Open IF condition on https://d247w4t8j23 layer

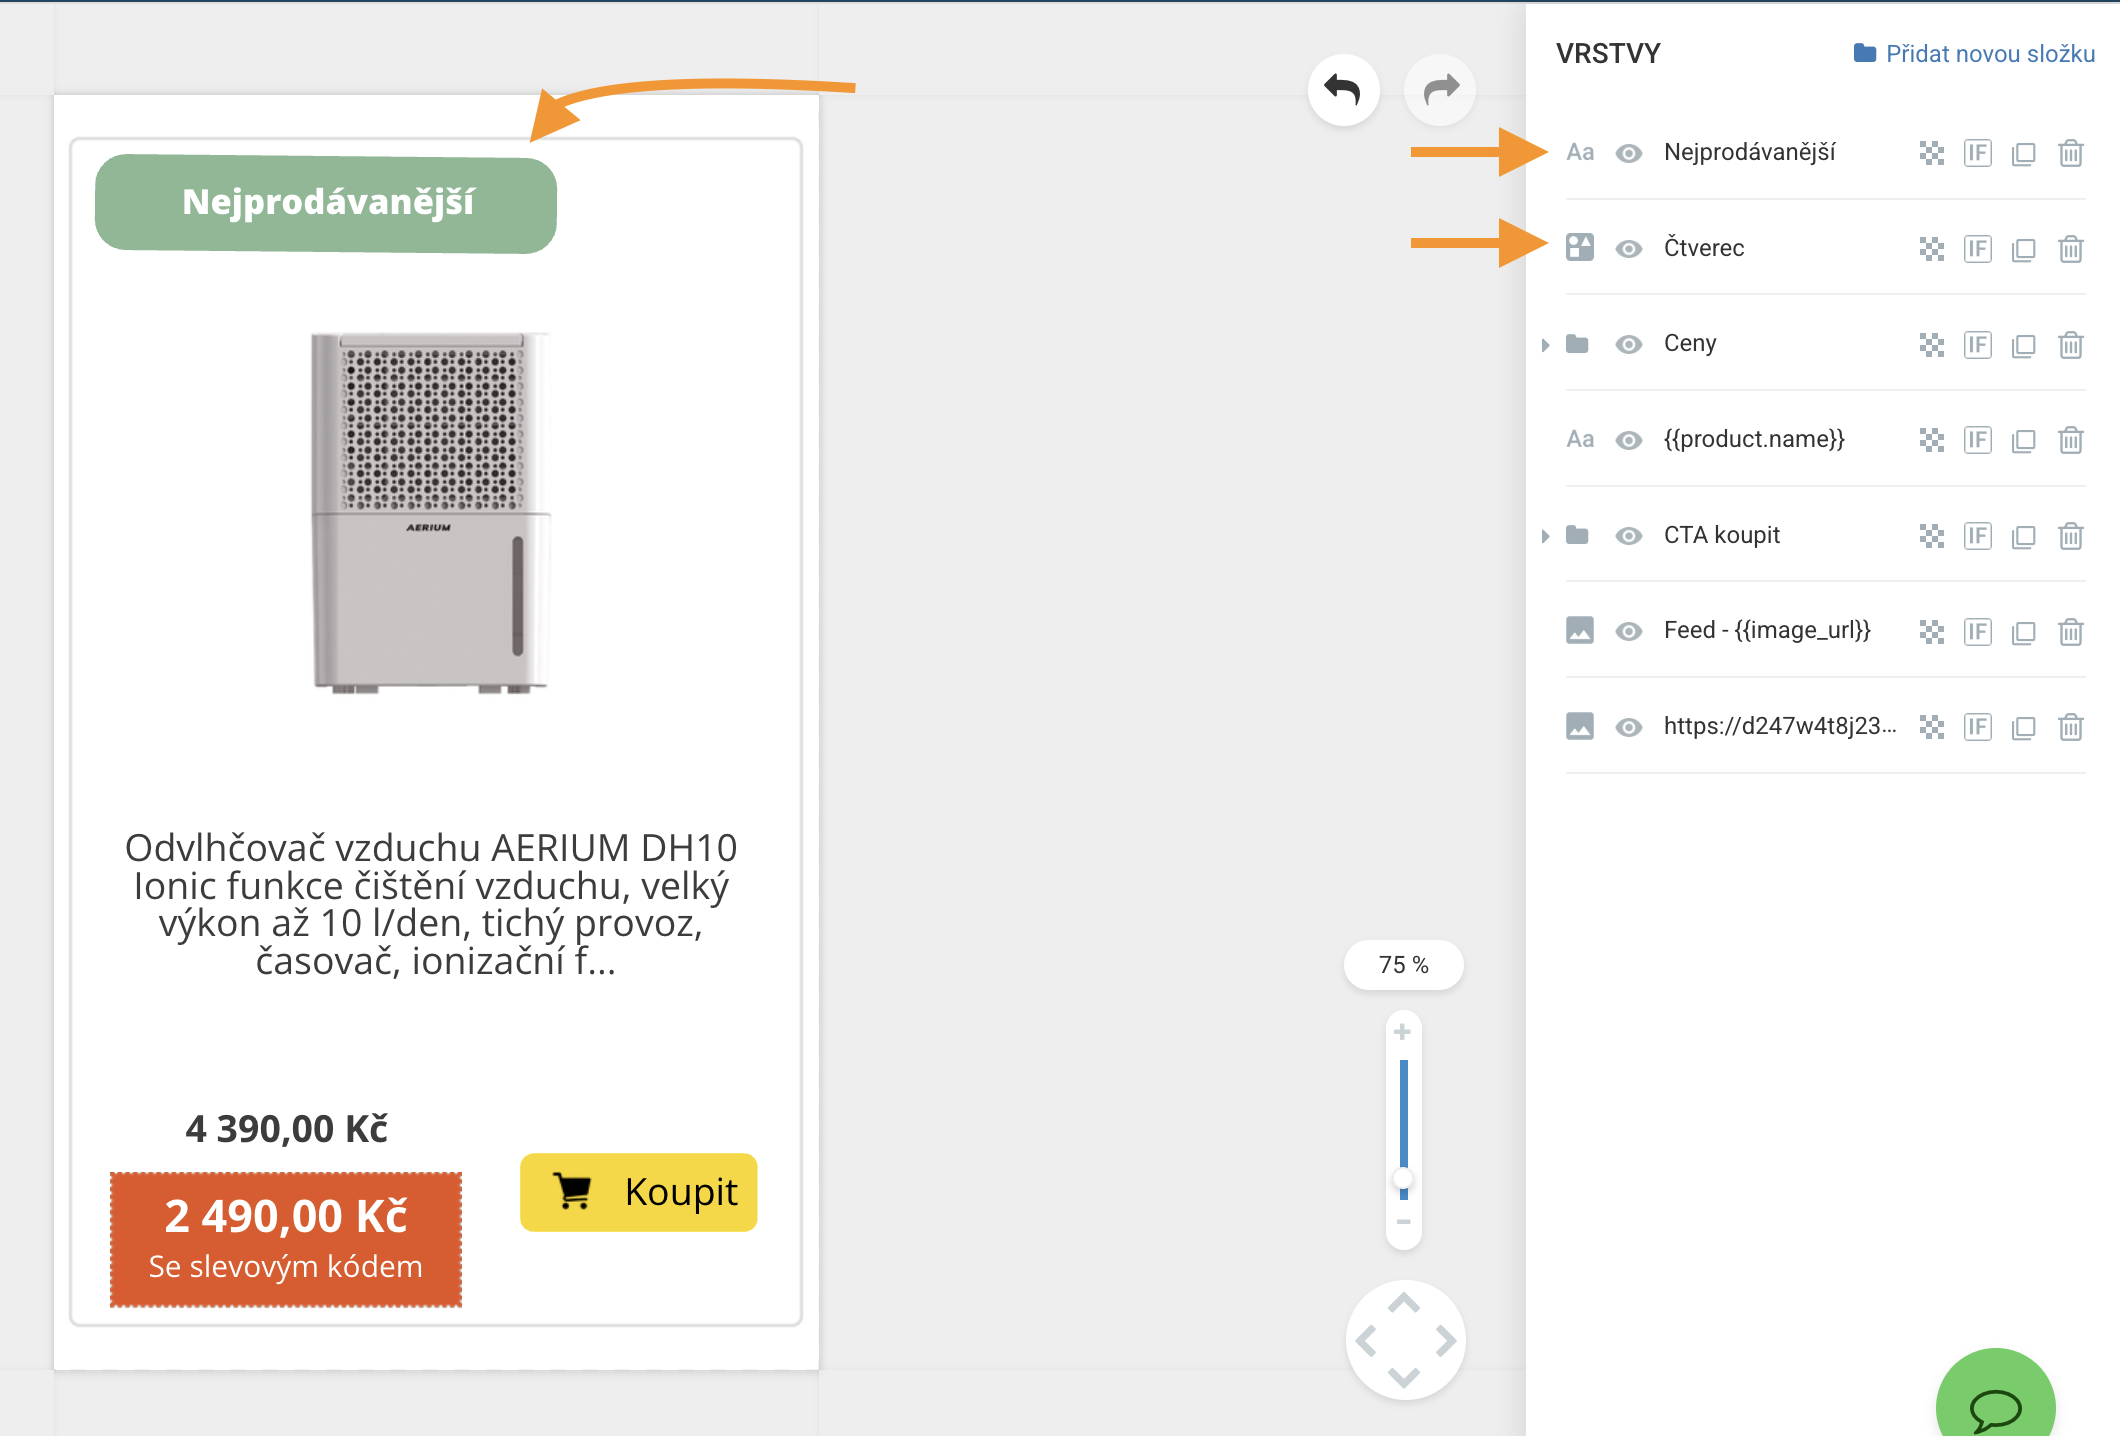(1977, 727)
